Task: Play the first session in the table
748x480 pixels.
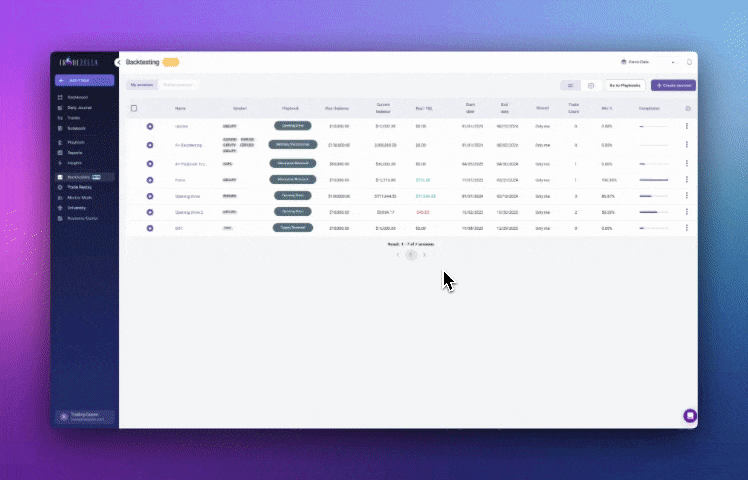Action: pos(149,126)
